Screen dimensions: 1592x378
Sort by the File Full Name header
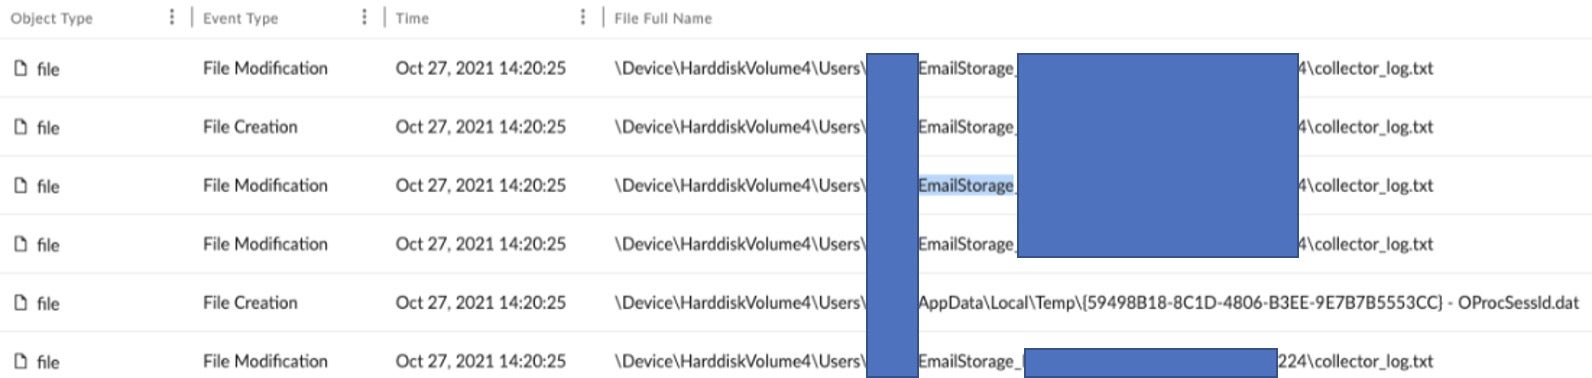[x=663, y=18]
